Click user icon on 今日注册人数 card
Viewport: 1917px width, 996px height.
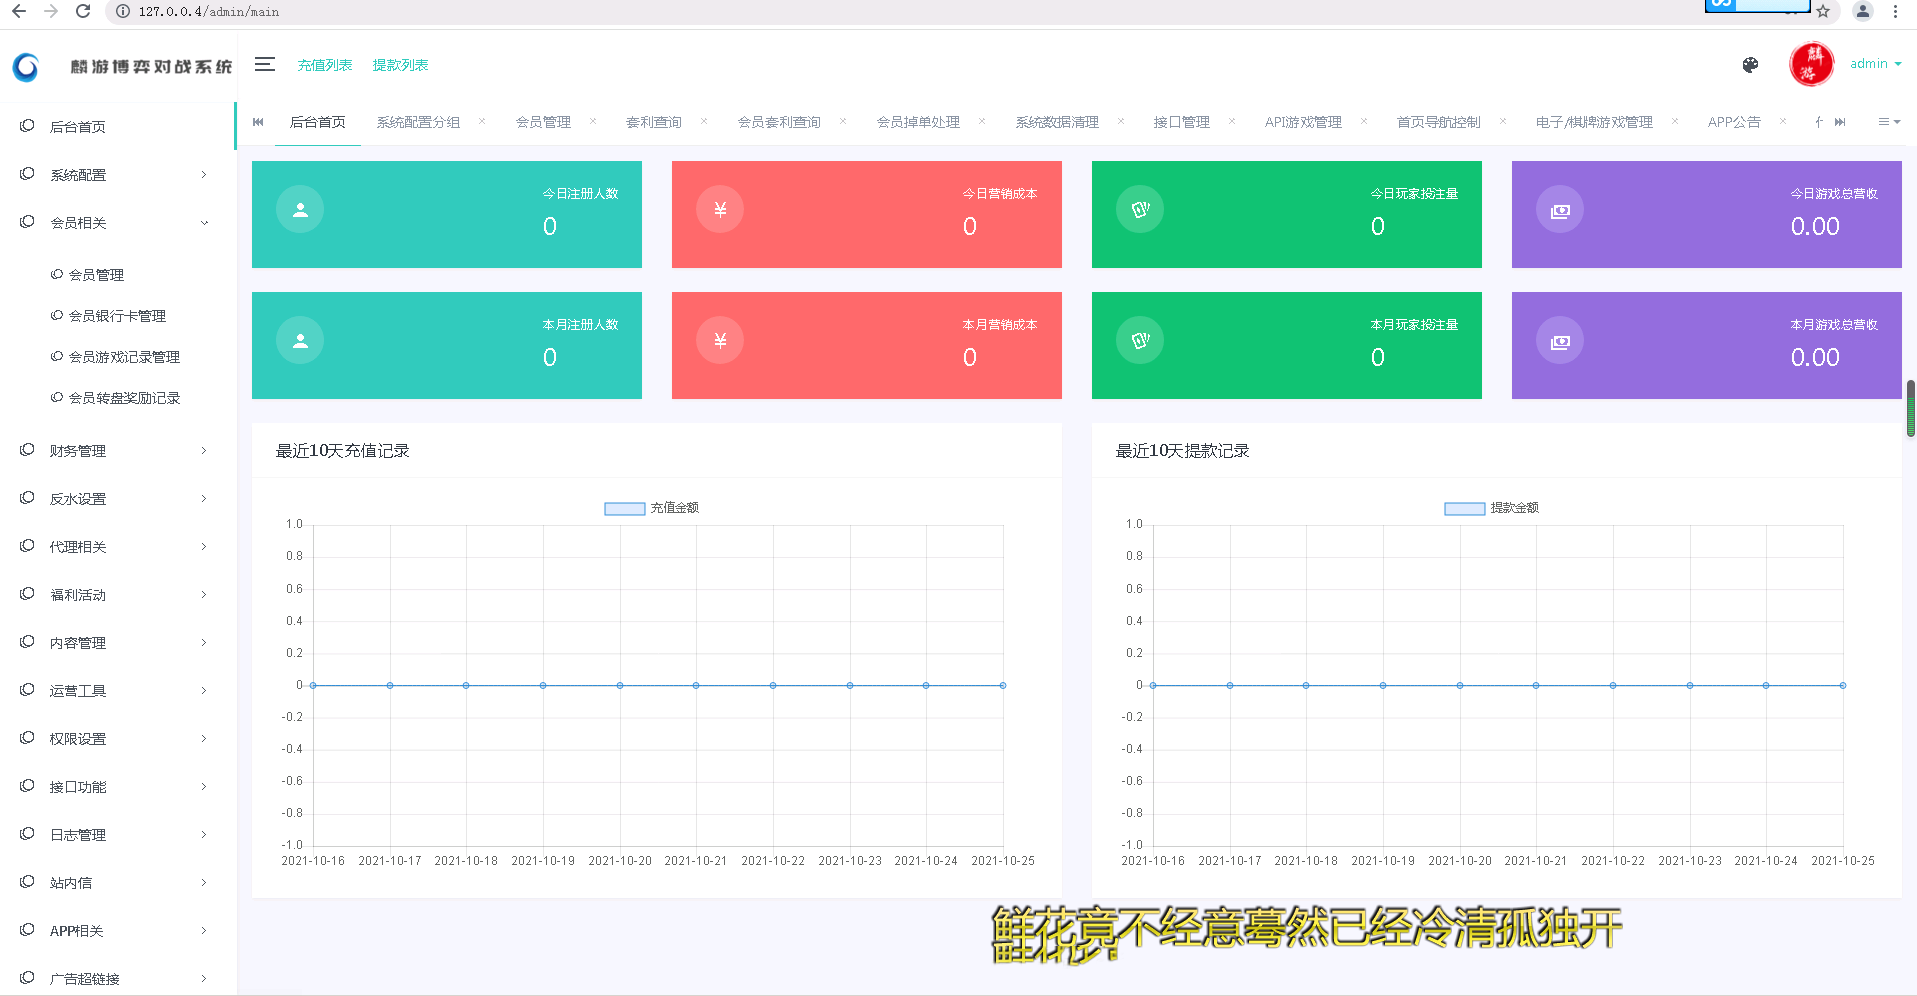[x=300, y=210]
